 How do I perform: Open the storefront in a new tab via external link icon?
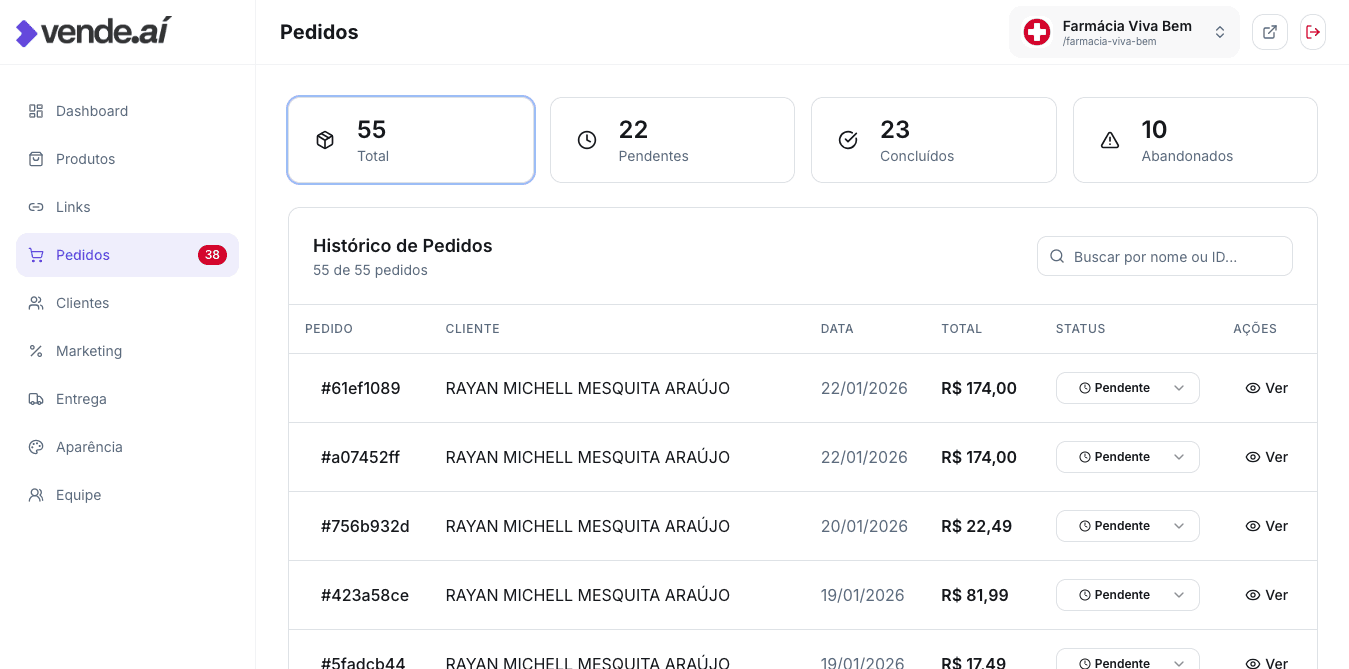pos(1269,32)
